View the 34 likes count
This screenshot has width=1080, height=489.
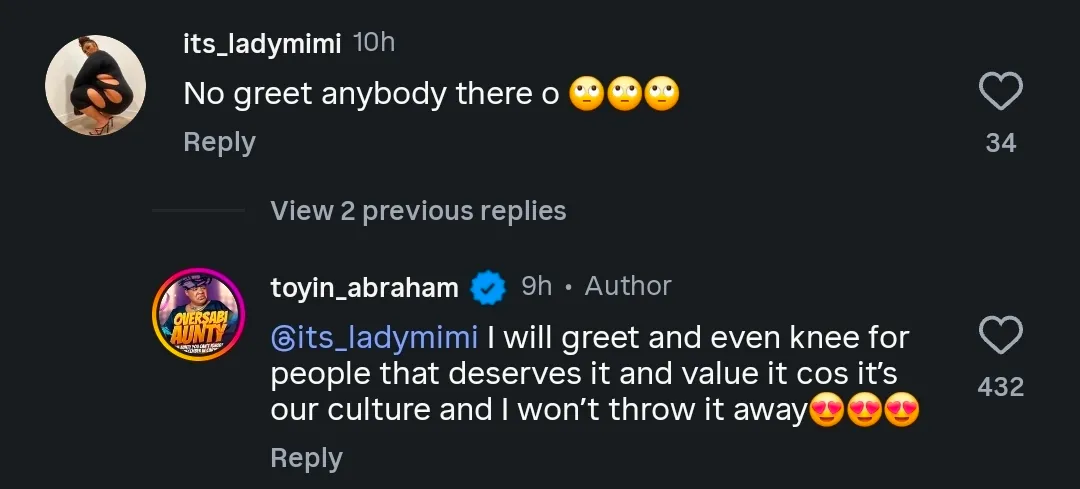1000,144
